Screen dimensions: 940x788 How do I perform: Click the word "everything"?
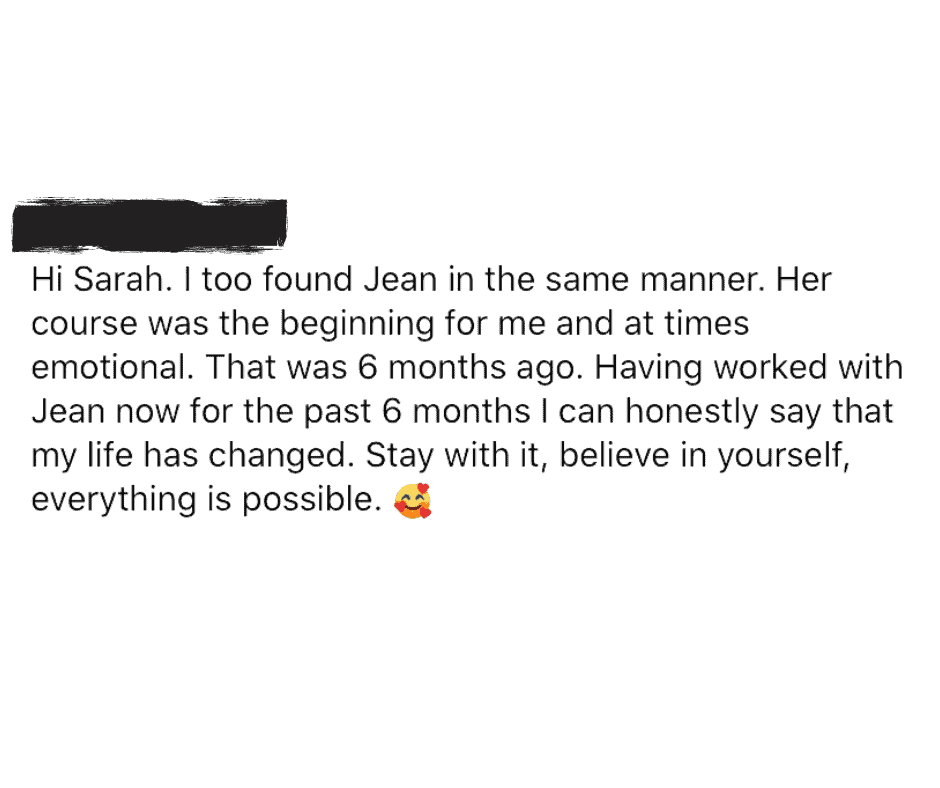(x=114, y=499)
